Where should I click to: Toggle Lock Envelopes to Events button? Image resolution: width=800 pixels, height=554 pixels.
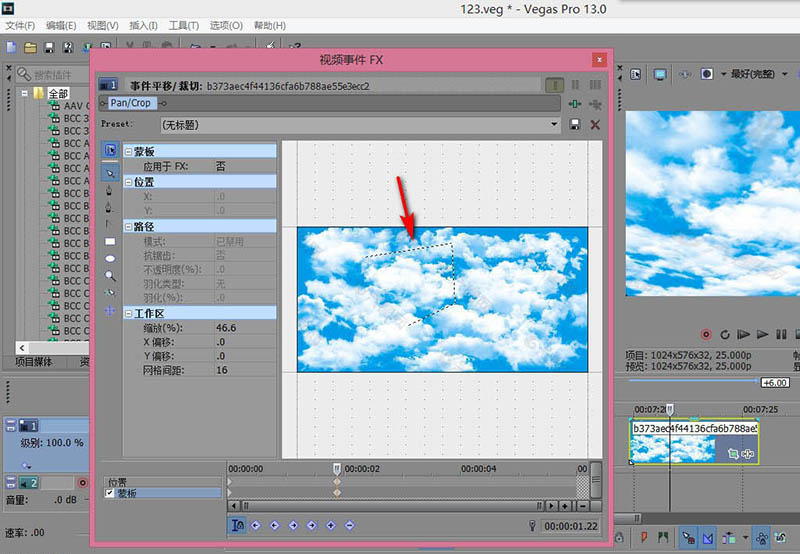click(762, 538)
